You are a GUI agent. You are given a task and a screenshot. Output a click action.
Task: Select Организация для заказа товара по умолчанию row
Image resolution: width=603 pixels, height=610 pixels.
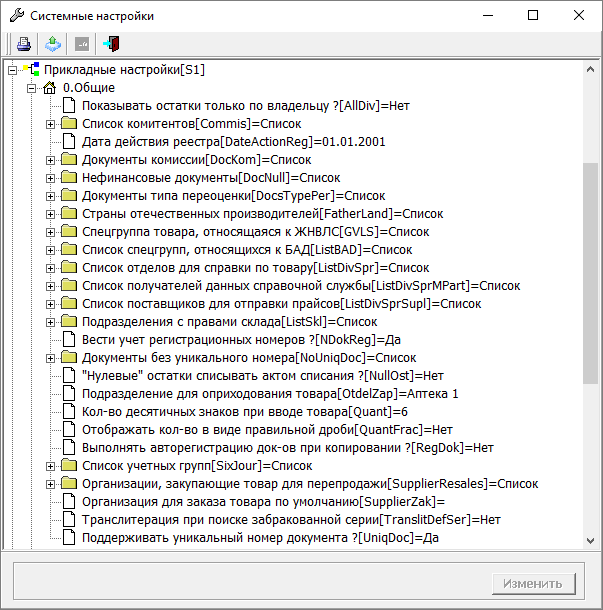coord(263,501)
